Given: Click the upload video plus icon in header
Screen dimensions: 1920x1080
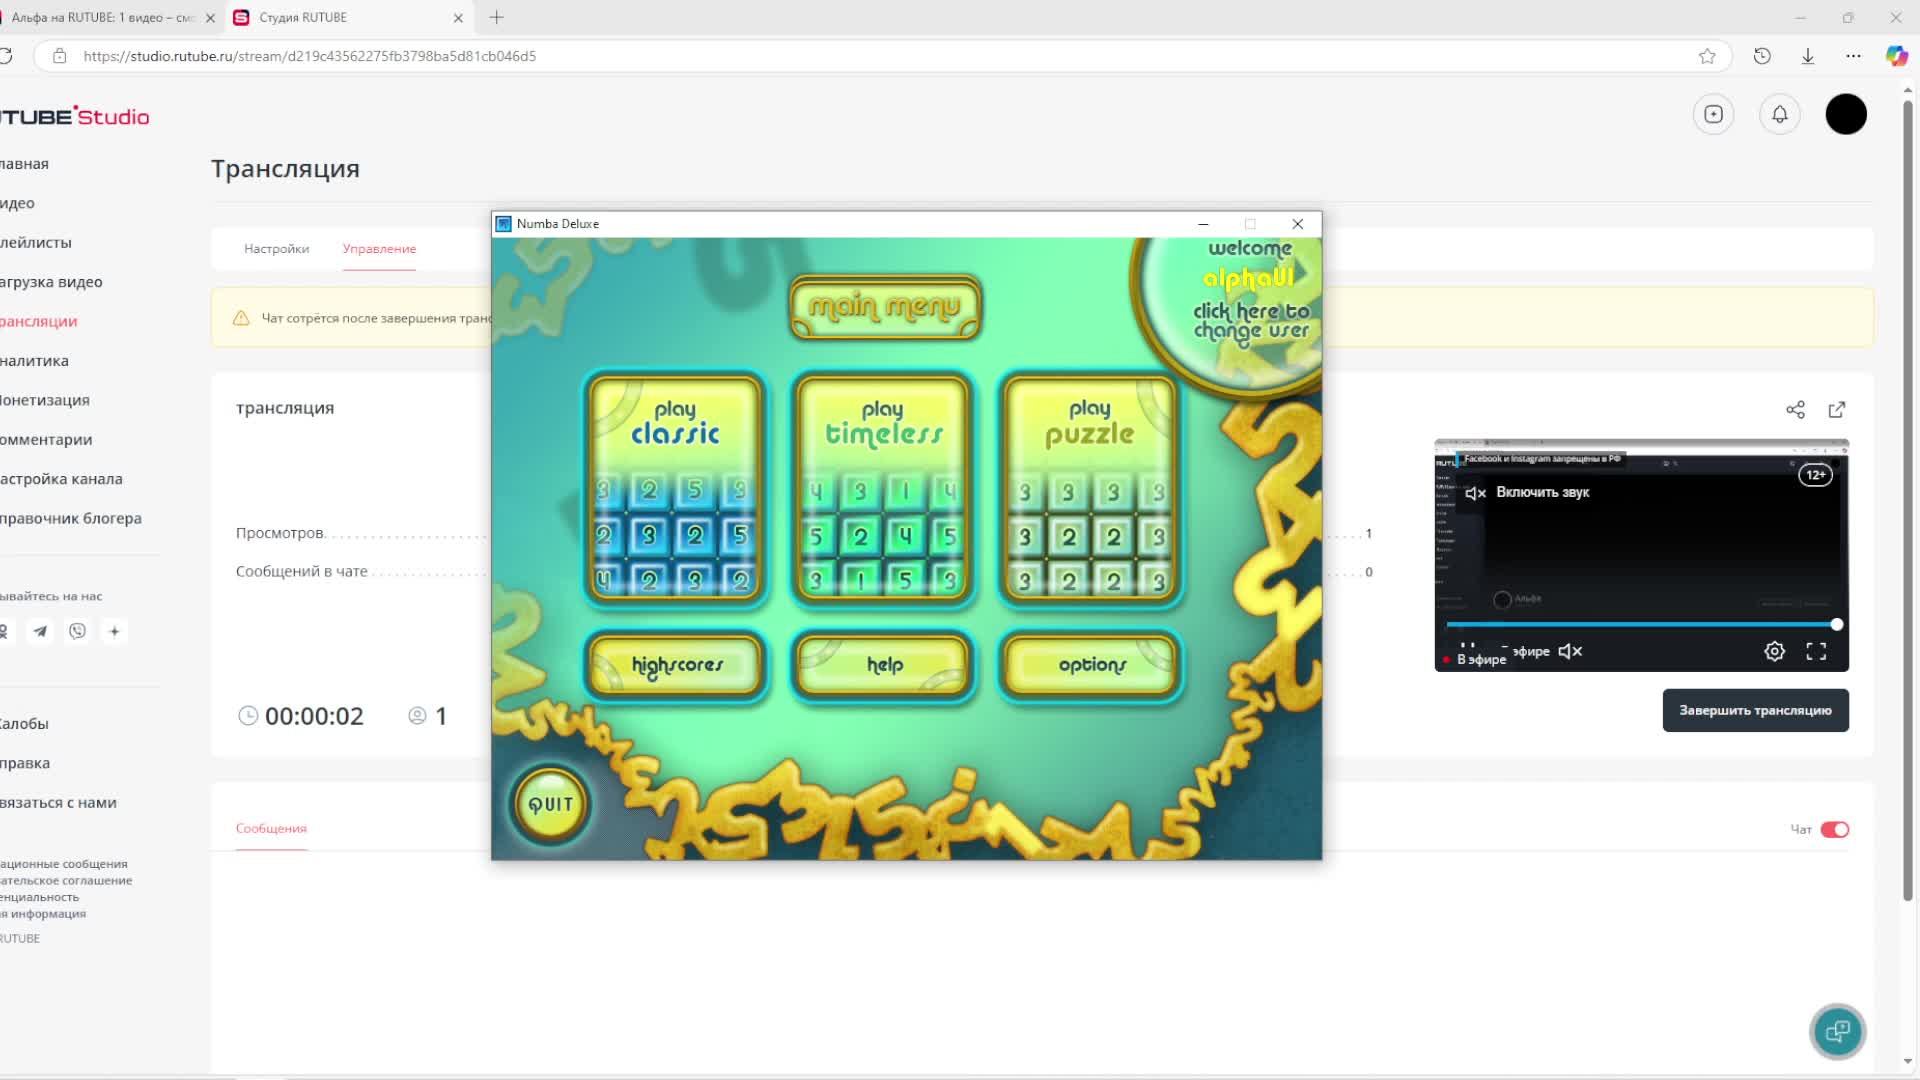Looking at the screenshot, I should 1713,114.
